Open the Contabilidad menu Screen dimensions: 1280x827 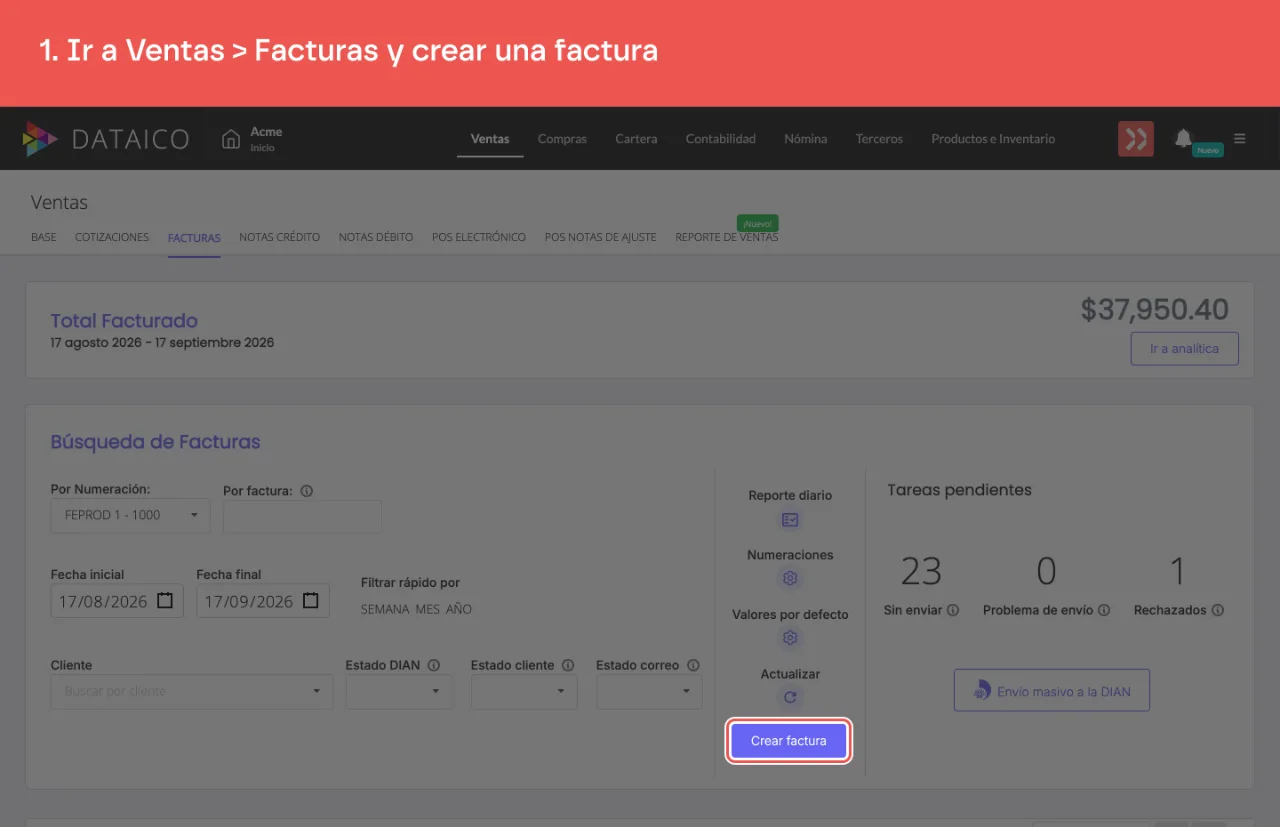tap(721, 139)
